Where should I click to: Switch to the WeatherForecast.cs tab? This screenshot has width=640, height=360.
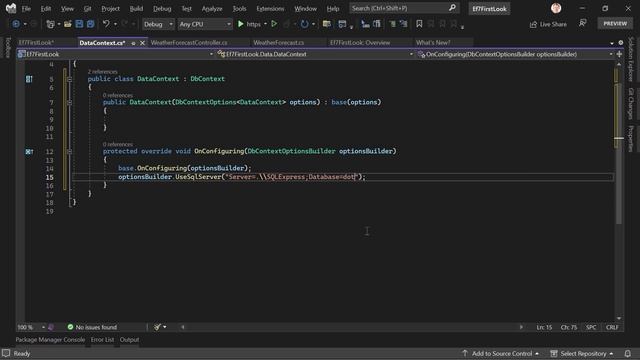[278, 42]
